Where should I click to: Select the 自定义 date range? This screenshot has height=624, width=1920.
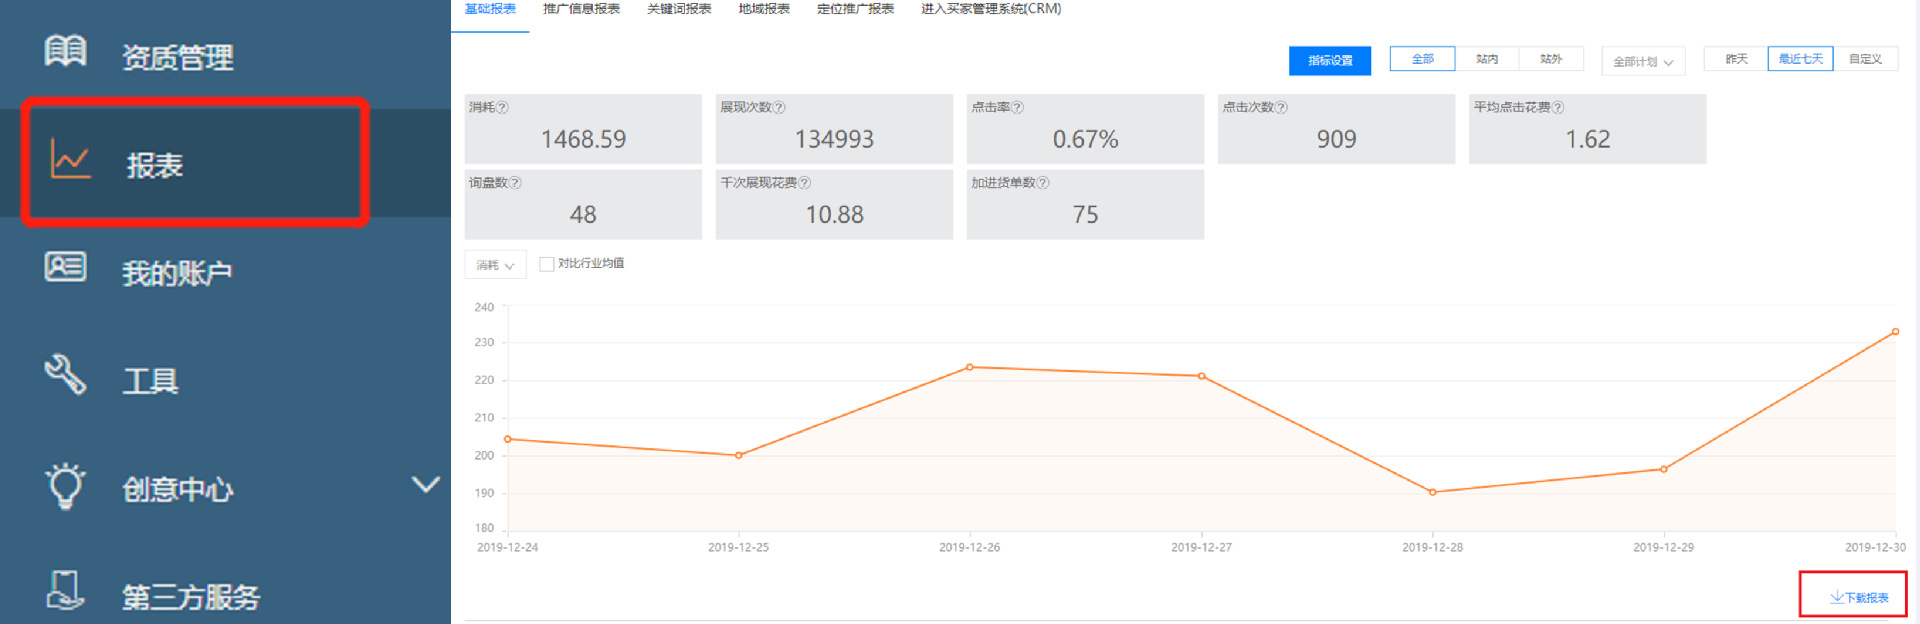coord(1865,59)
